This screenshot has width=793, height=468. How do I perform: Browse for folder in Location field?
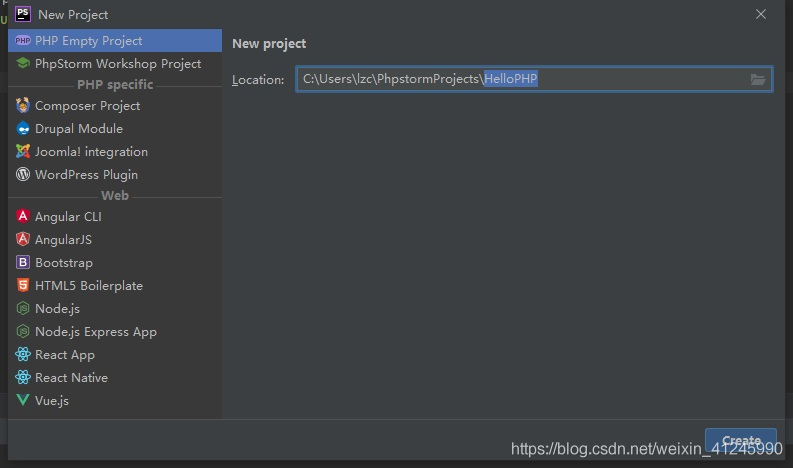point(758,80)
